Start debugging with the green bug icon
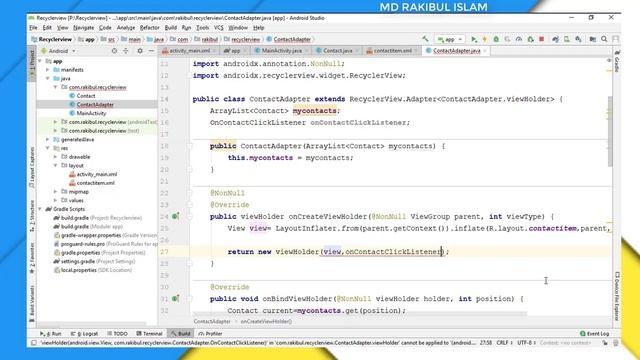This screenshot has height=360, width=640. tap(496, 39)
